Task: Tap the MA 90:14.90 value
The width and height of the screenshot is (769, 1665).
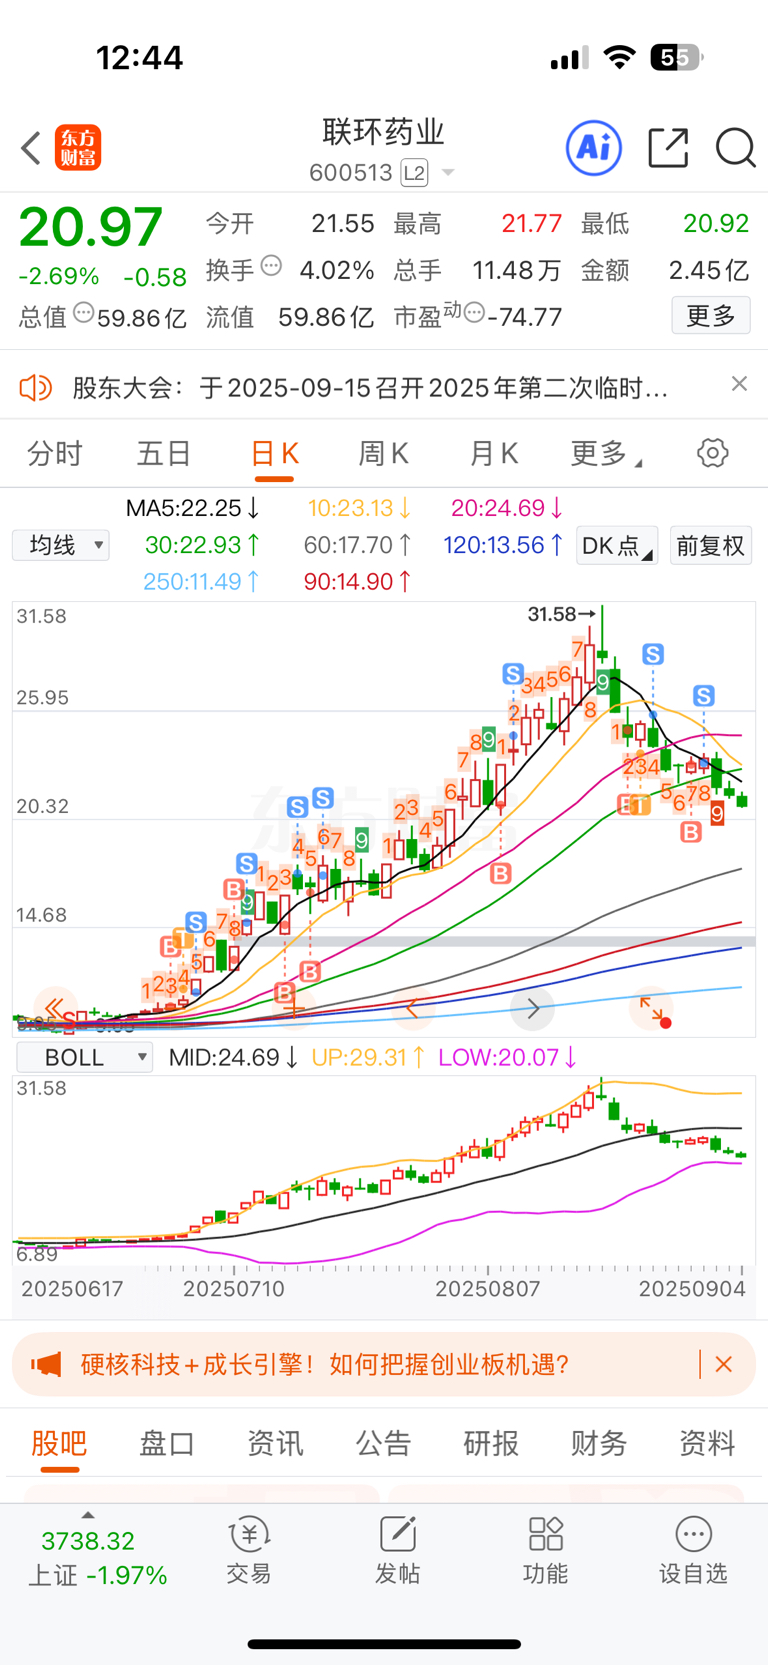Action: point(358,581)
